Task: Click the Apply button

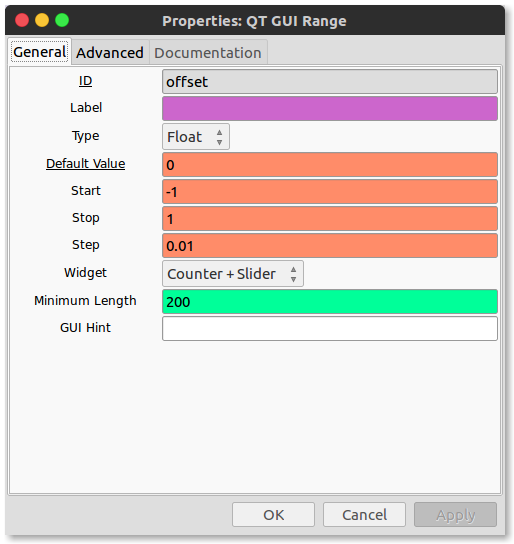Action: point(455,515)
